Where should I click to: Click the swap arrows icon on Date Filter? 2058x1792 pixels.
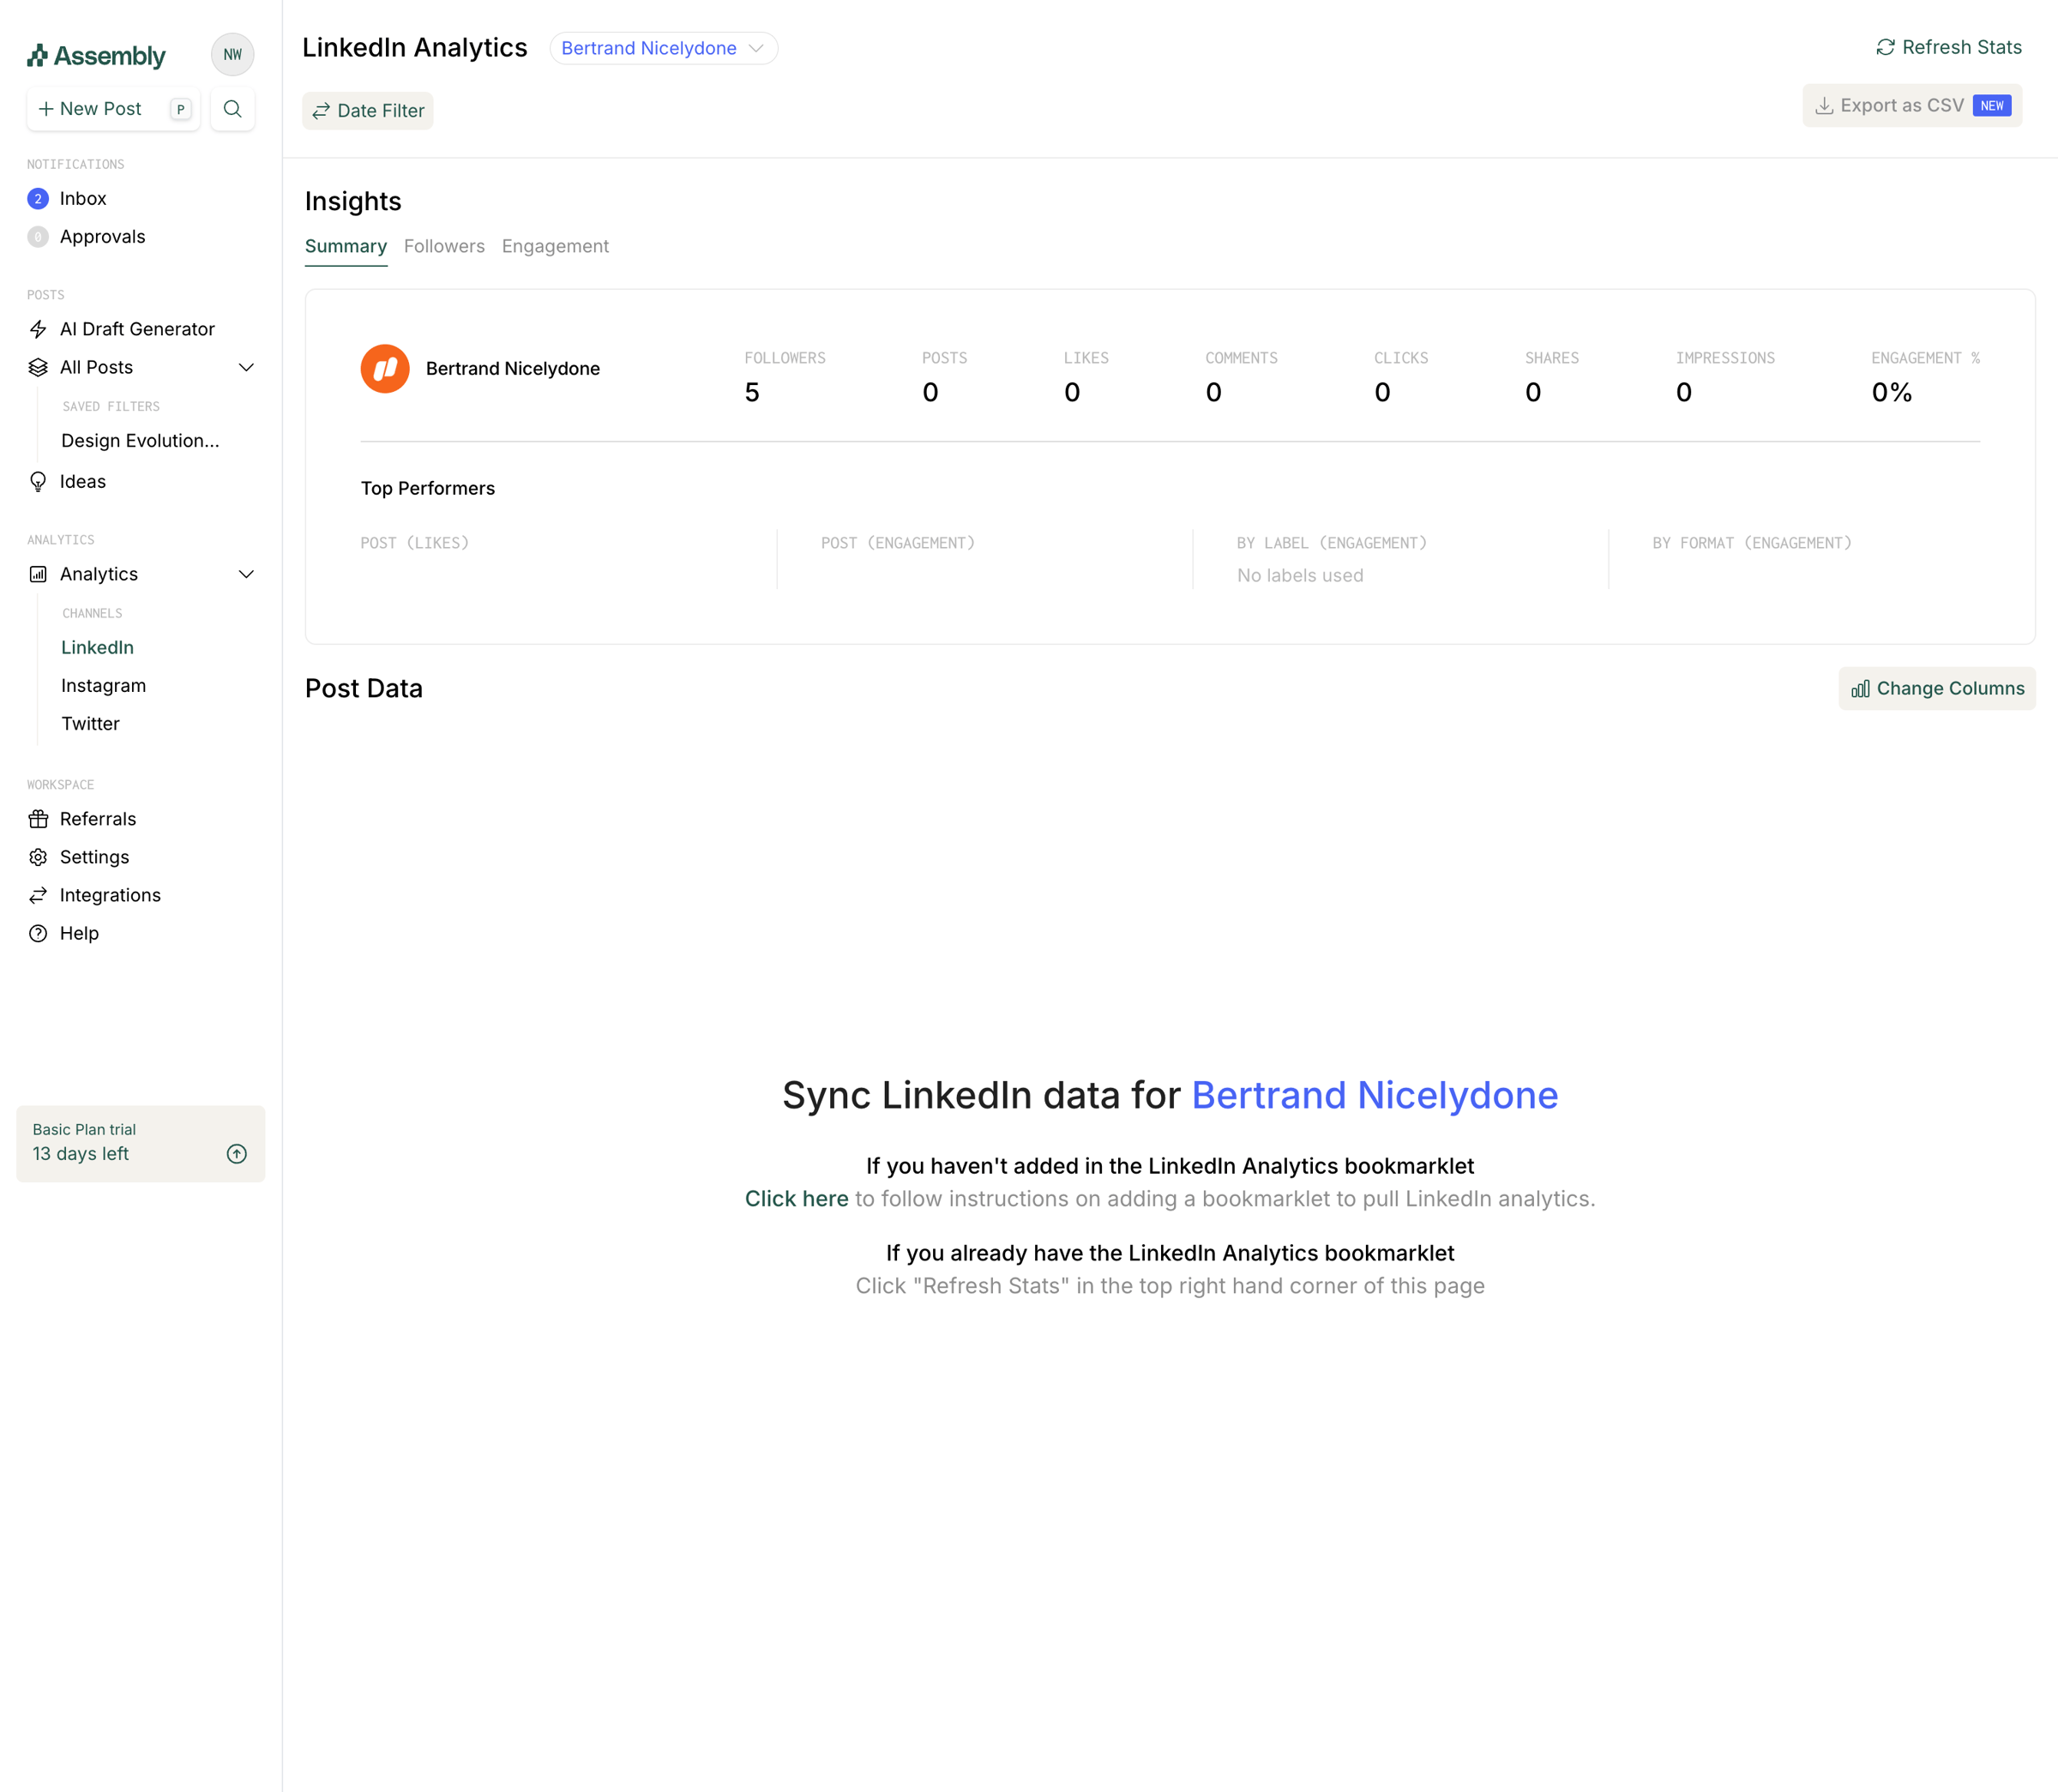pos(321,111)
